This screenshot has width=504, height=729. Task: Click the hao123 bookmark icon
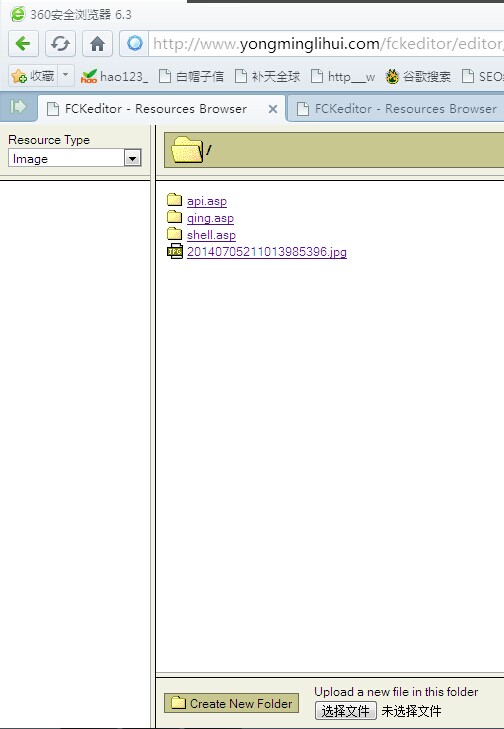(x=89, y=76)
